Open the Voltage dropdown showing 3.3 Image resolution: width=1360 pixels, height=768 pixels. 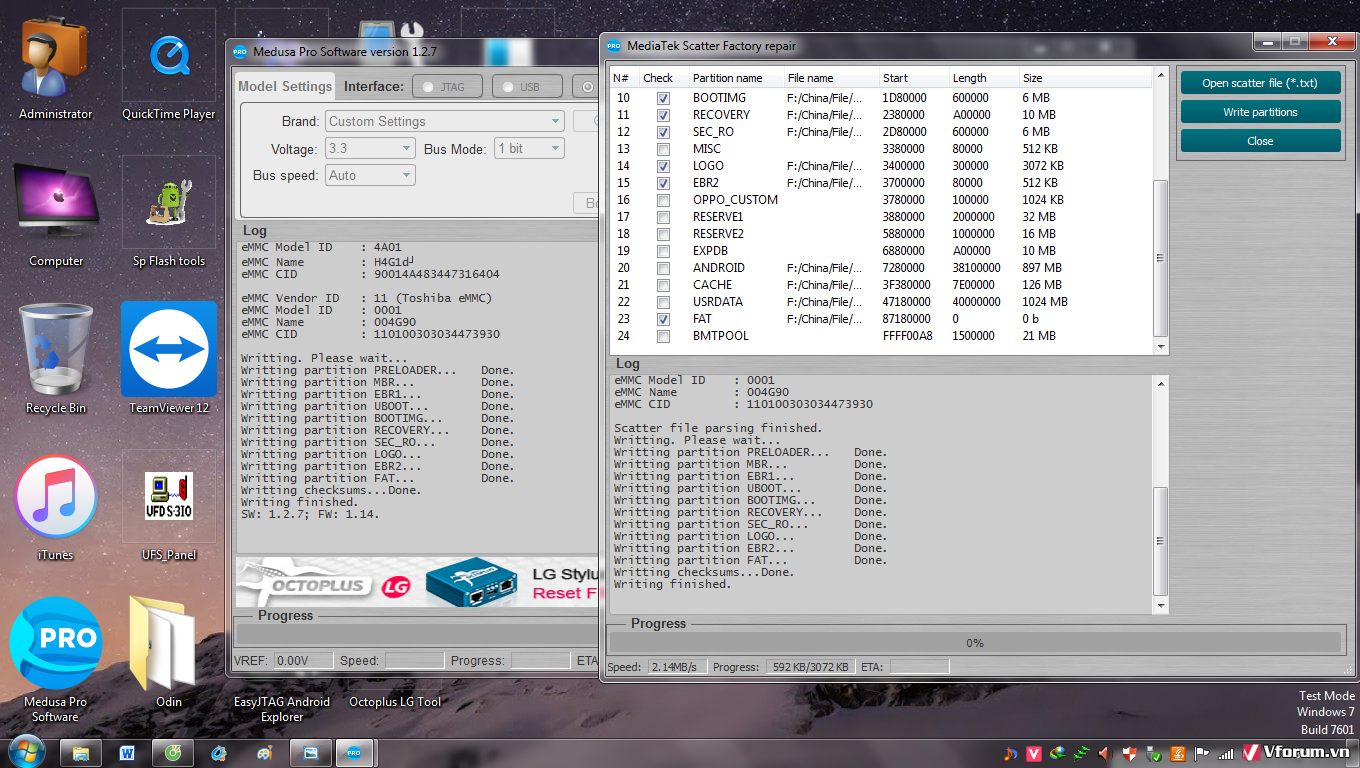(x=370, y=148)
